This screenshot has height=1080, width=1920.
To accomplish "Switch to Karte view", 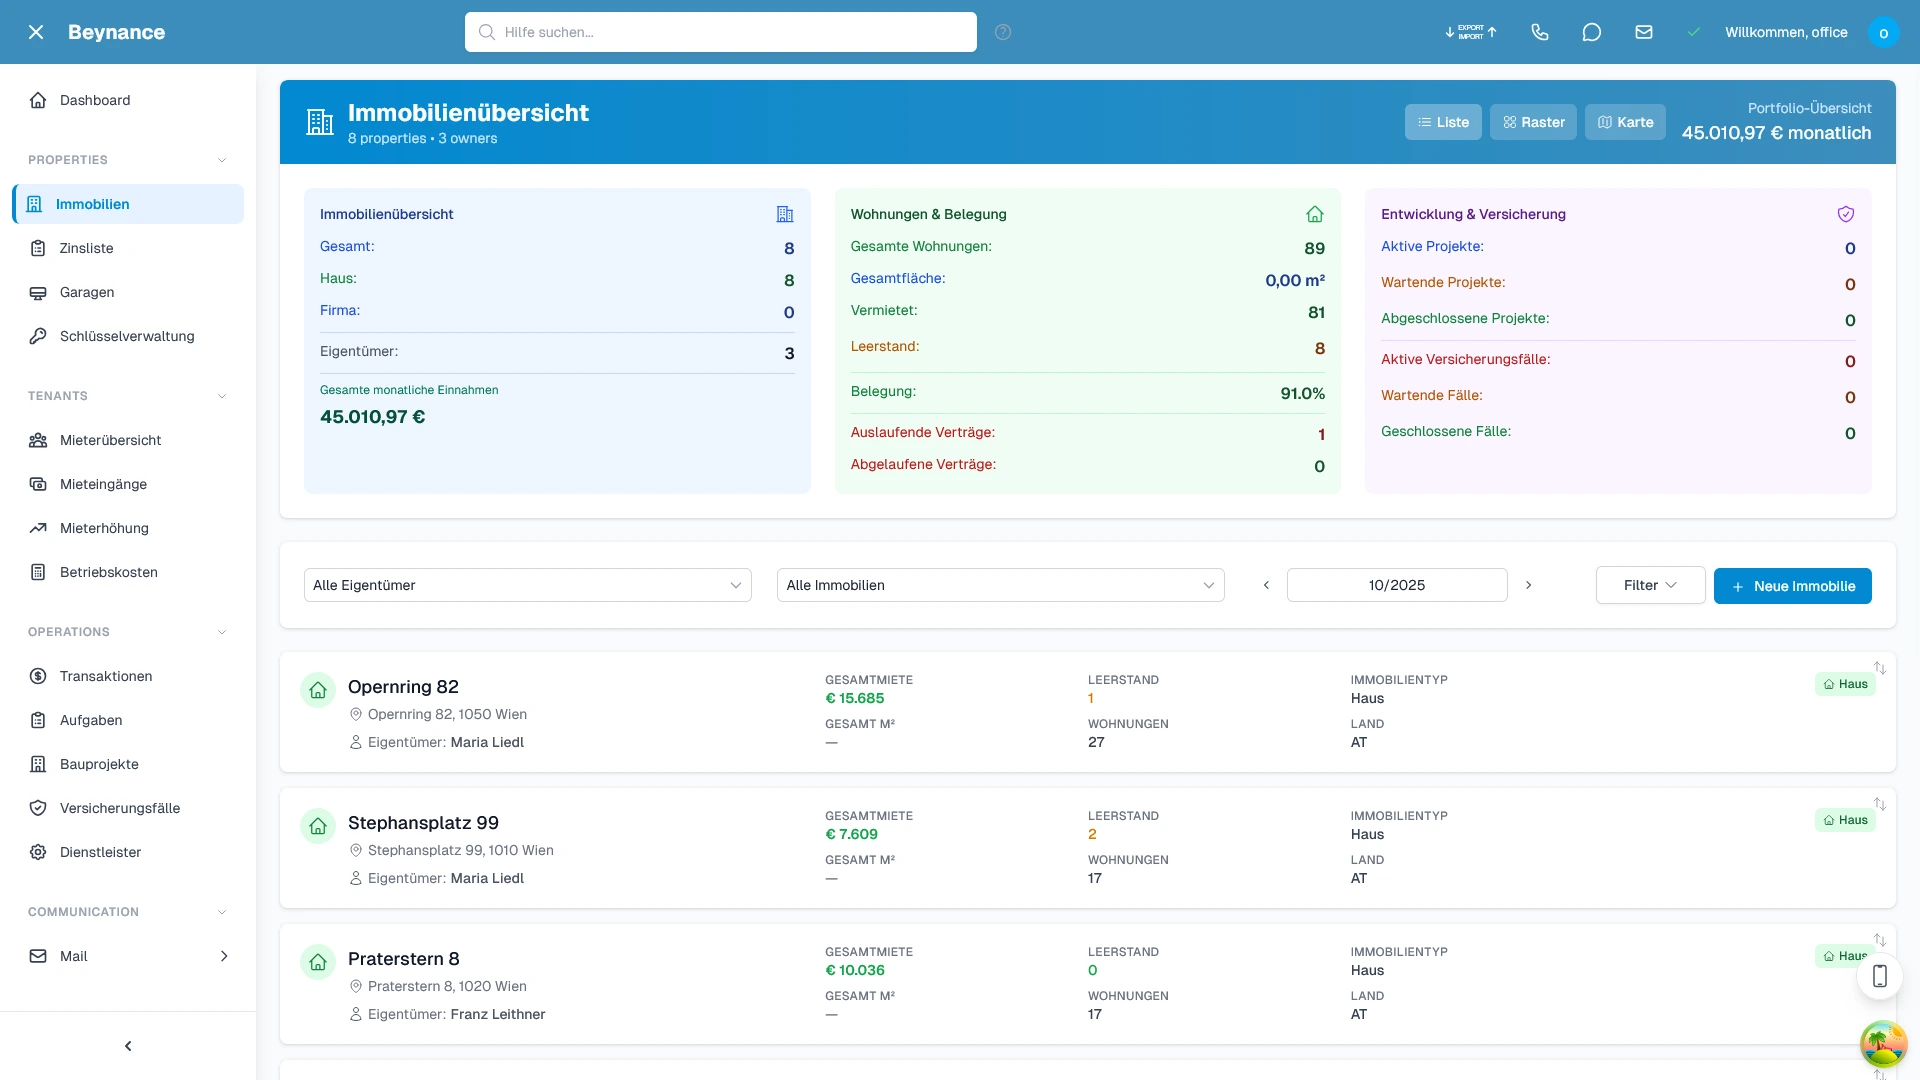I will tap(1625, 122).
